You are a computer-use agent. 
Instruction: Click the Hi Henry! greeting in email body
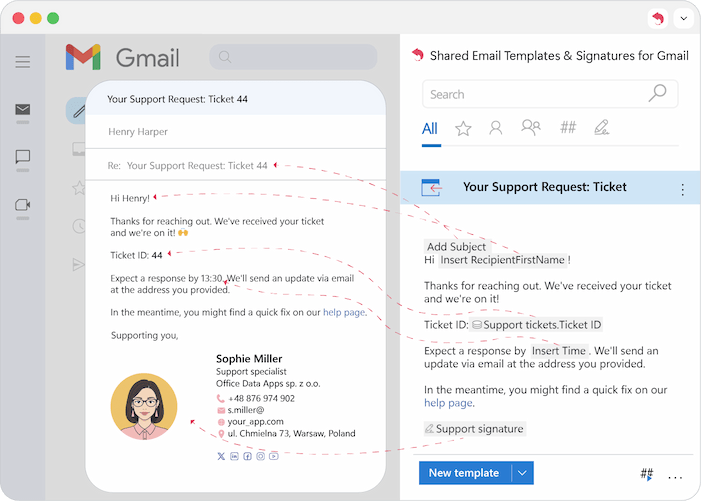click(130, 198)
